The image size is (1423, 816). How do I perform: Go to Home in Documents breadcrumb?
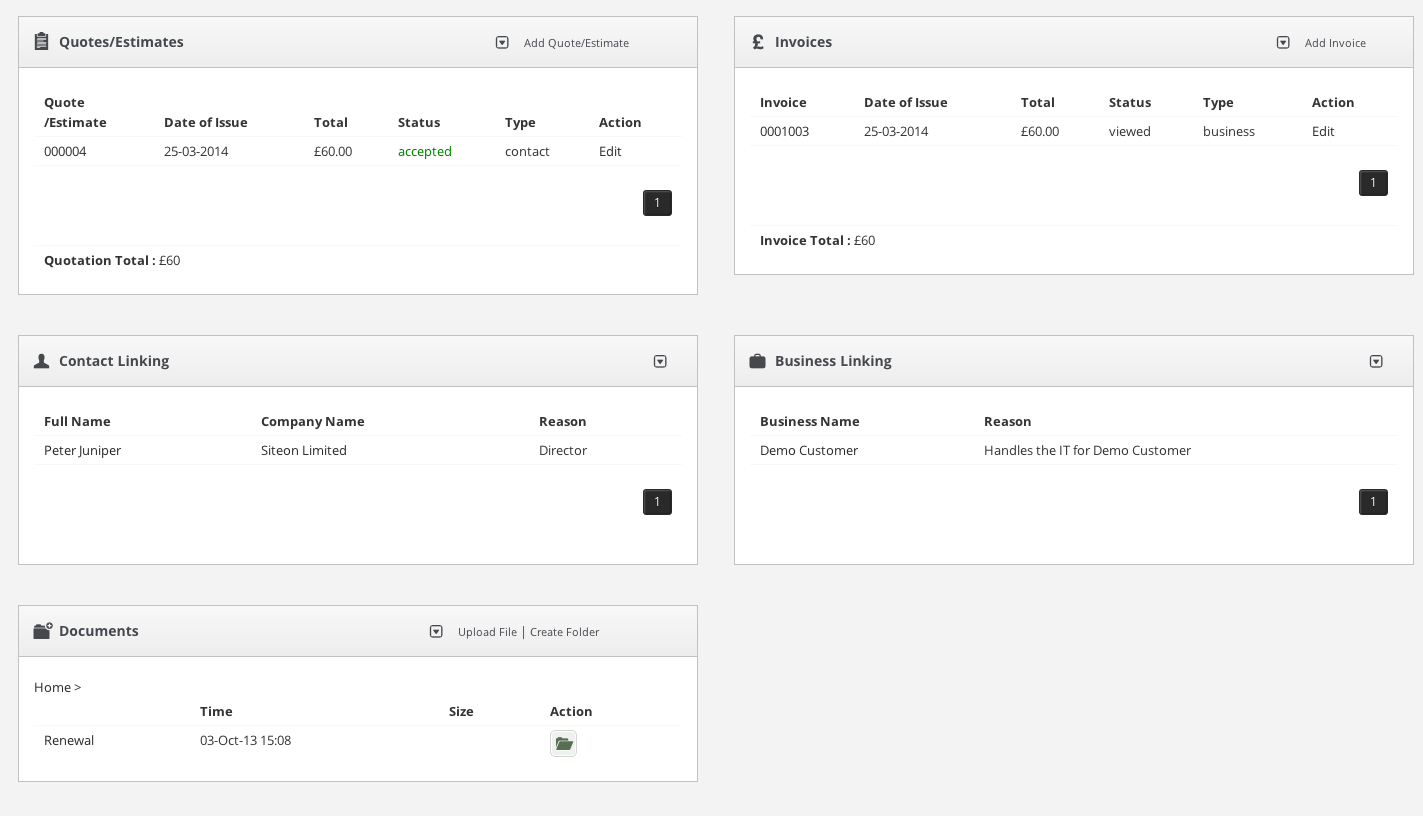click(52, 688)
